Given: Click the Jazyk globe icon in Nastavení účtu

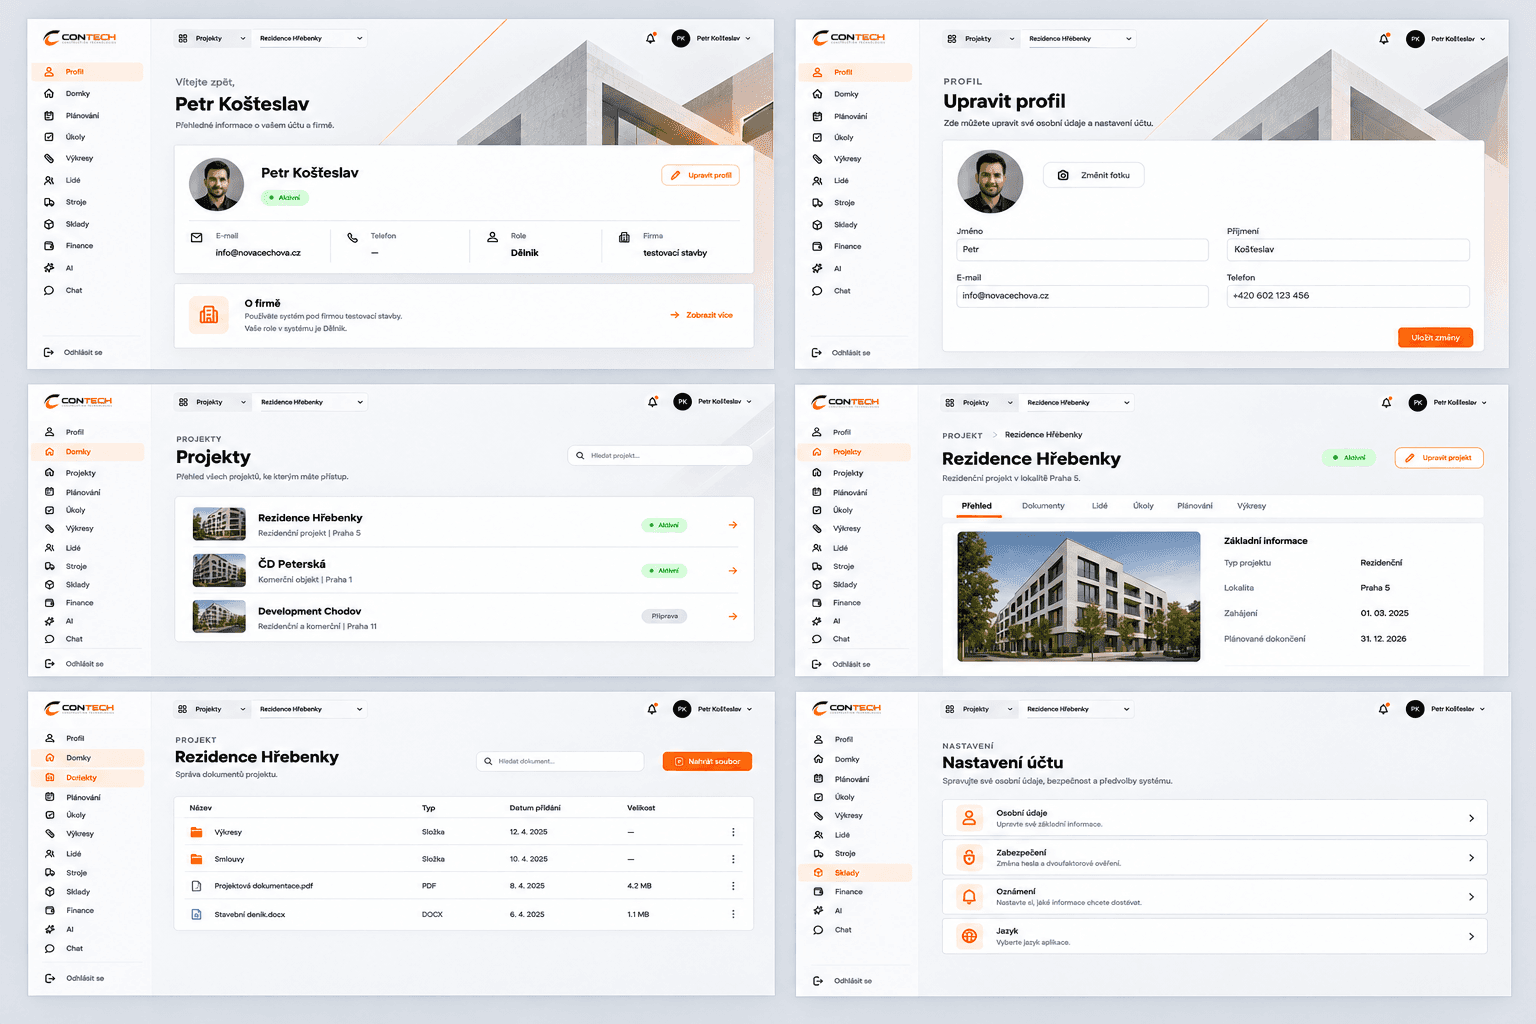Looking at the screenshot, I should pos(969,936).
